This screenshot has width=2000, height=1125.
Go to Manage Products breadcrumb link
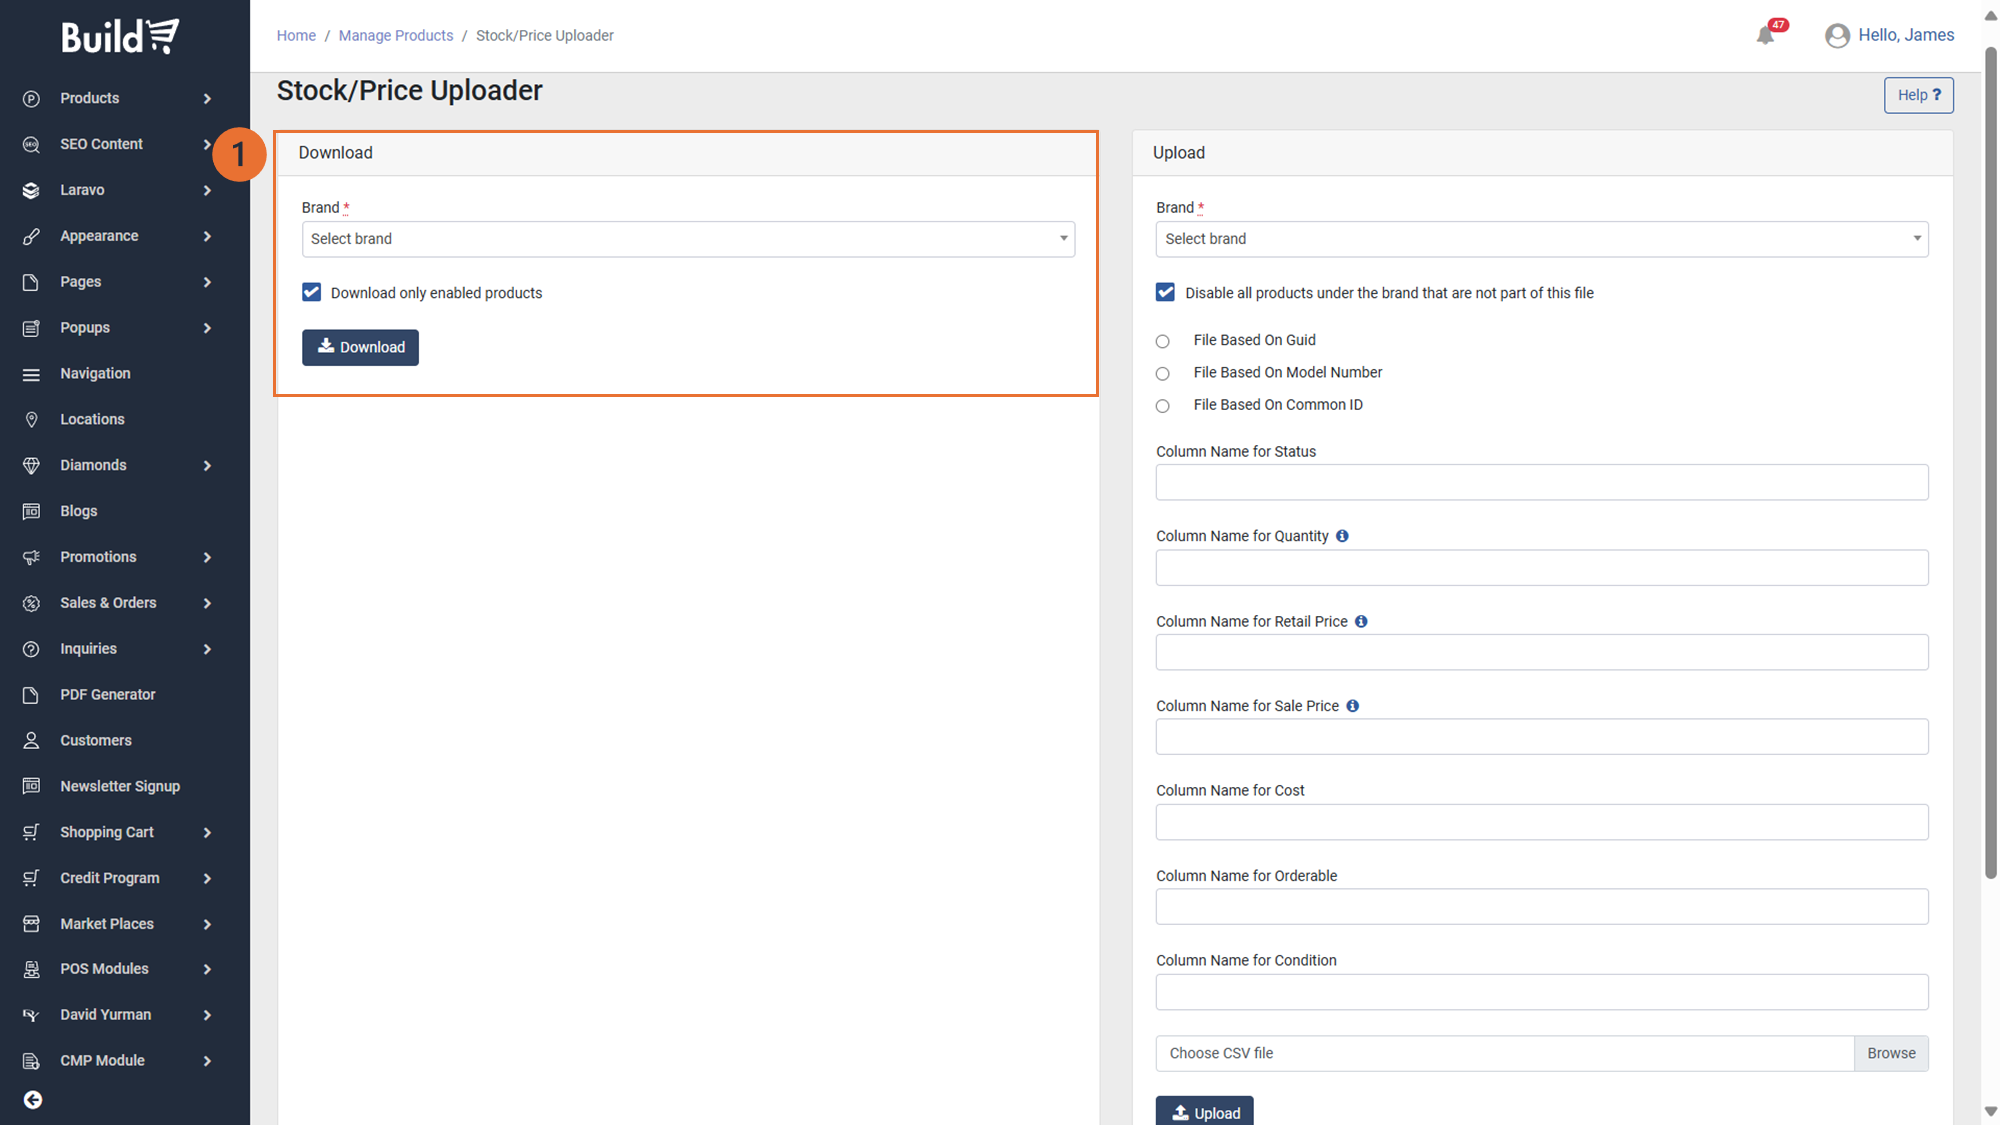395,35
